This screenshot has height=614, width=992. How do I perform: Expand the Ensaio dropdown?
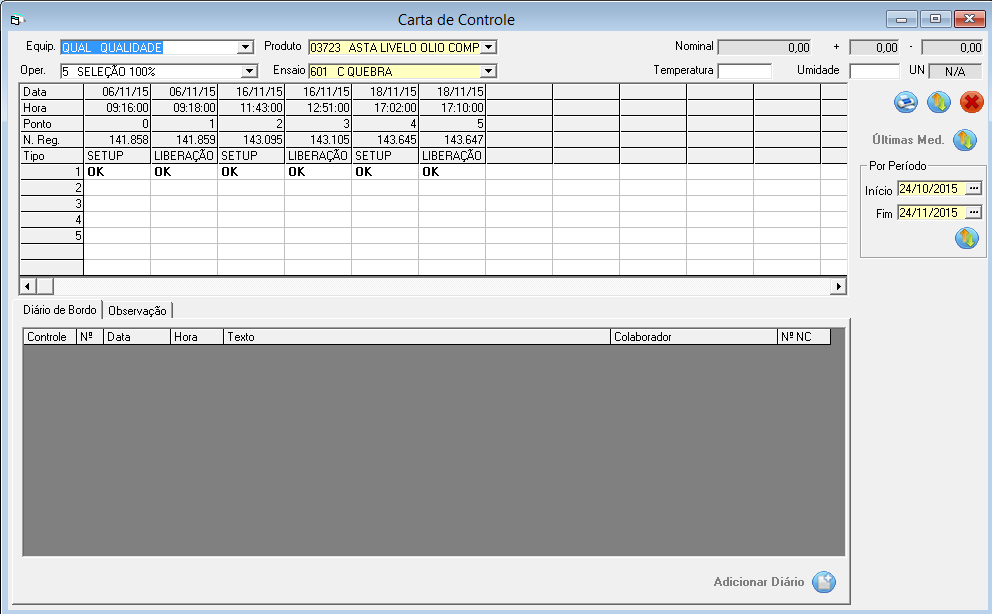tap(488, 71)
